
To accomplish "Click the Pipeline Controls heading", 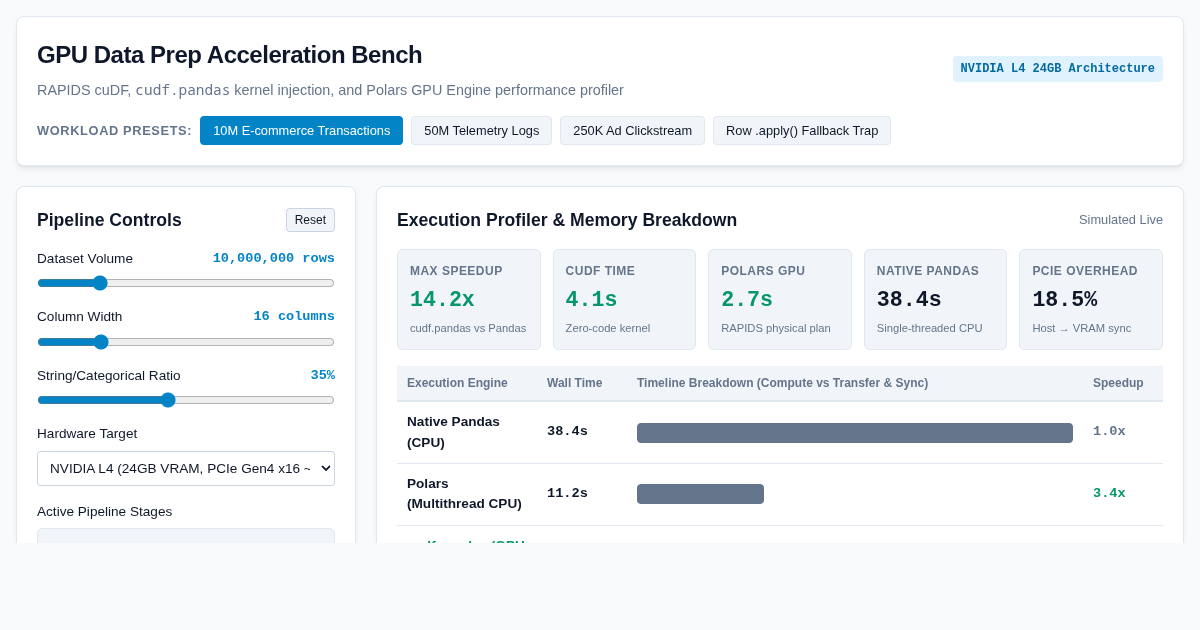I will [x=109, y=220].
